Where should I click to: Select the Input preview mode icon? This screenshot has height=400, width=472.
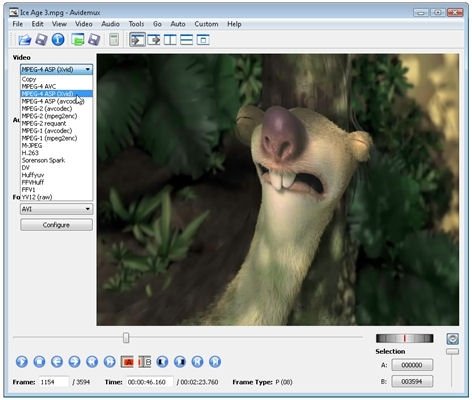coord(137,40)
